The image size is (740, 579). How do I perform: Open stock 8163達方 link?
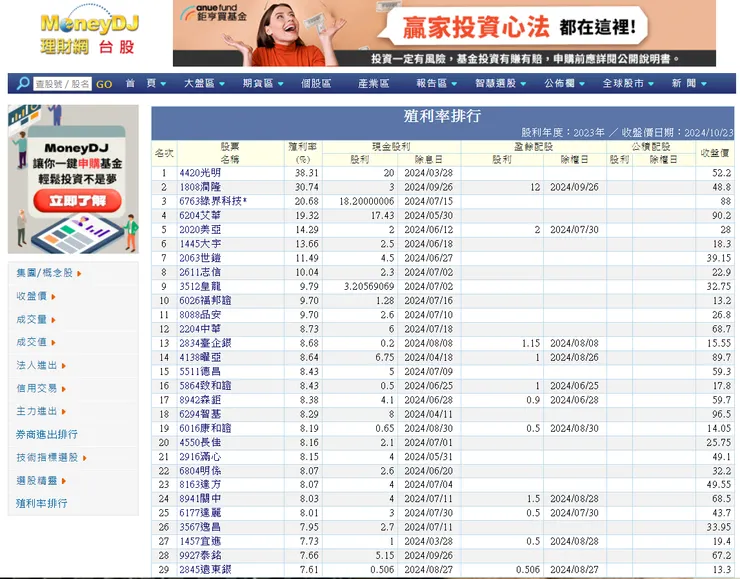click(200, 485)
